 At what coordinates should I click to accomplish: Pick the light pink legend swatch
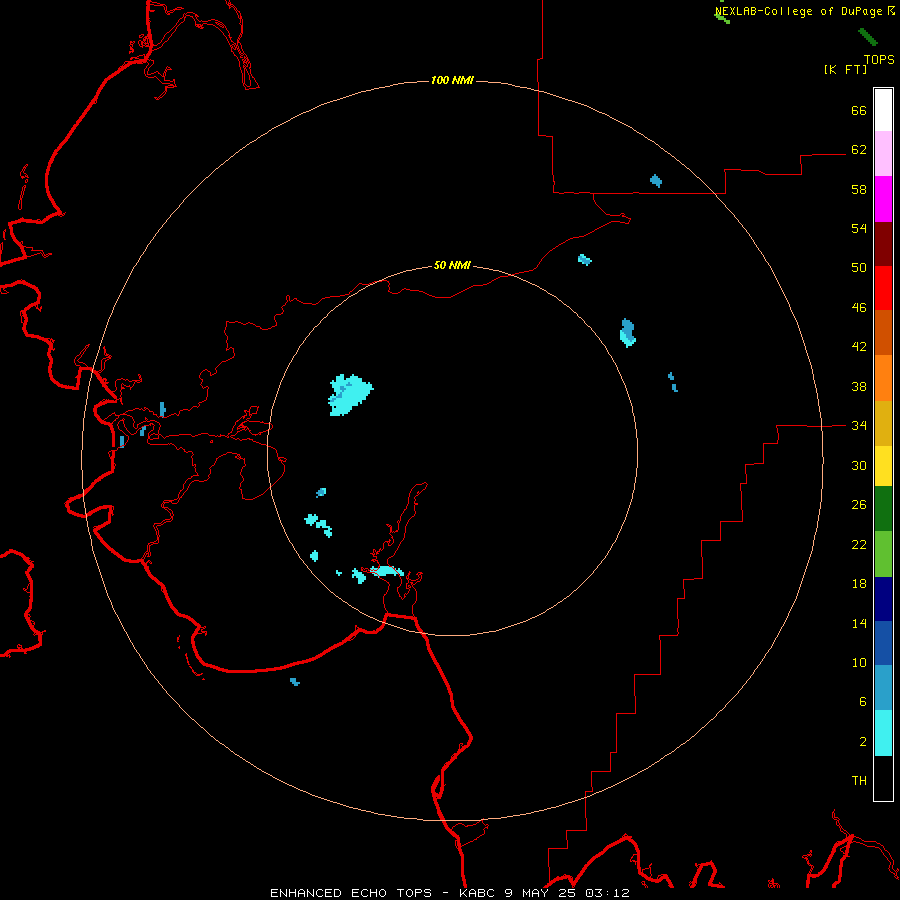883,154
